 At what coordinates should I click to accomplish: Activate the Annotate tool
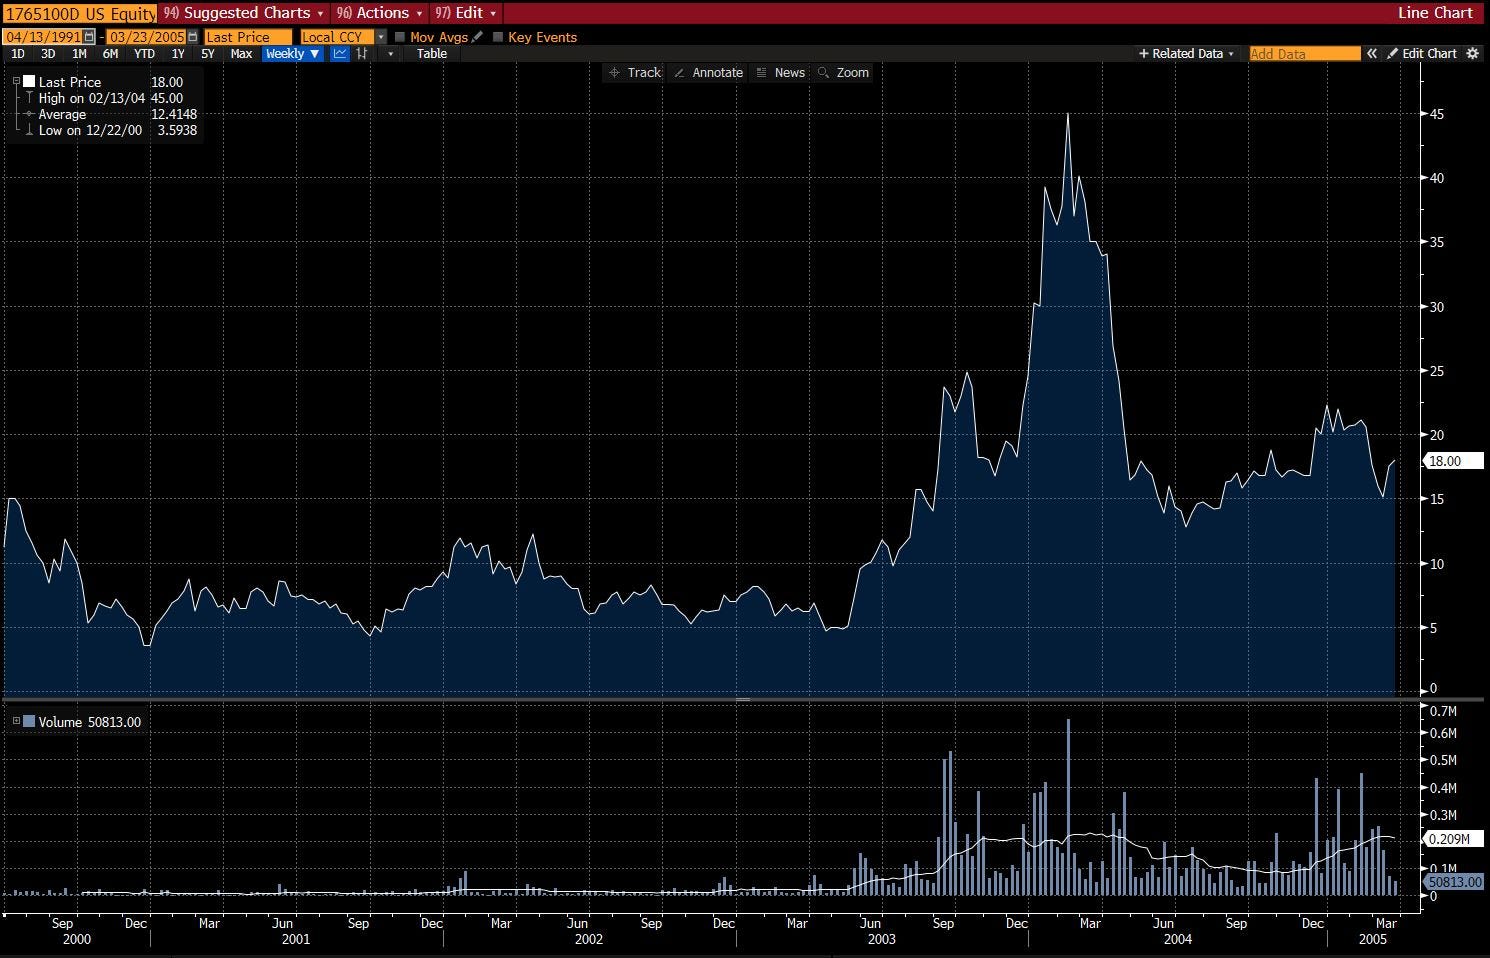pos(708,73)
